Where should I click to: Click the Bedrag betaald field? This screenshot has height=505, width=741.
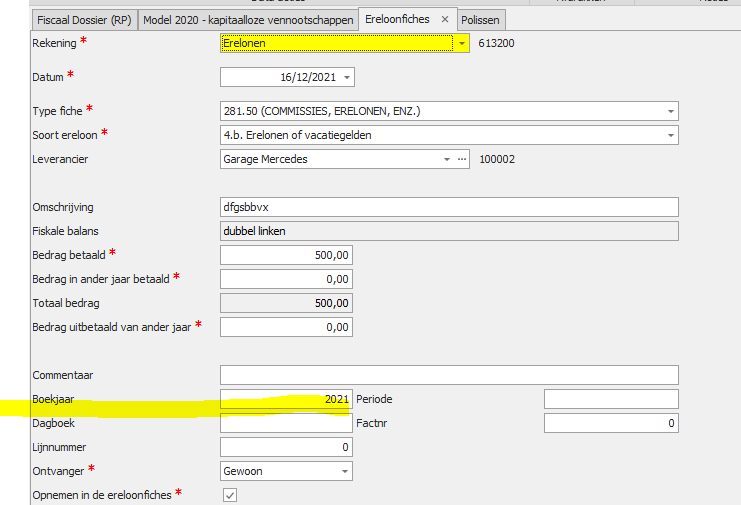coord(286,255)
